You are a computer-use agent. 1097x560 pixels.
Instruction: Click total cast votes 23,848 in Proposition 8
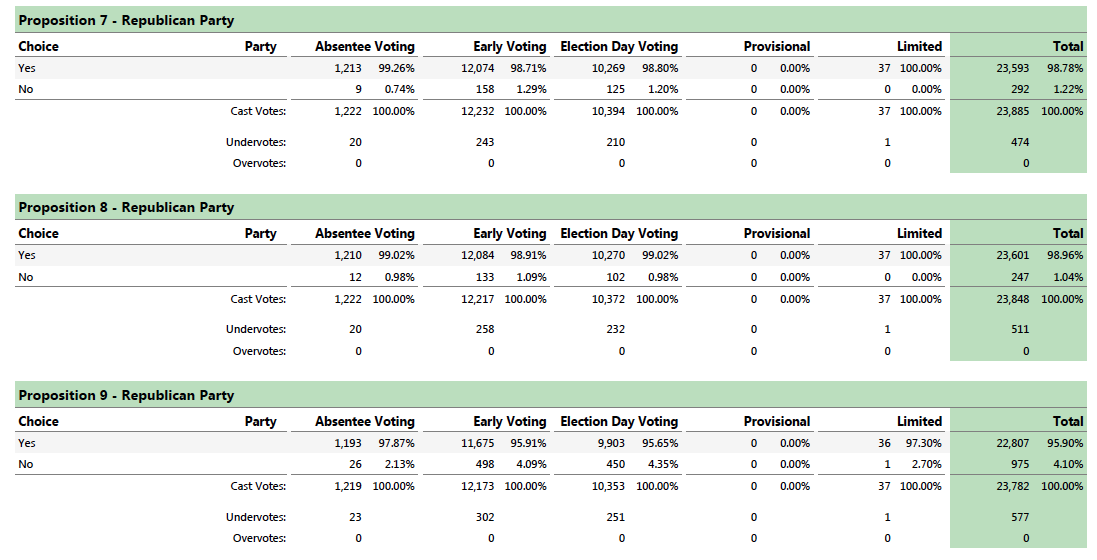pos(1012,299)
